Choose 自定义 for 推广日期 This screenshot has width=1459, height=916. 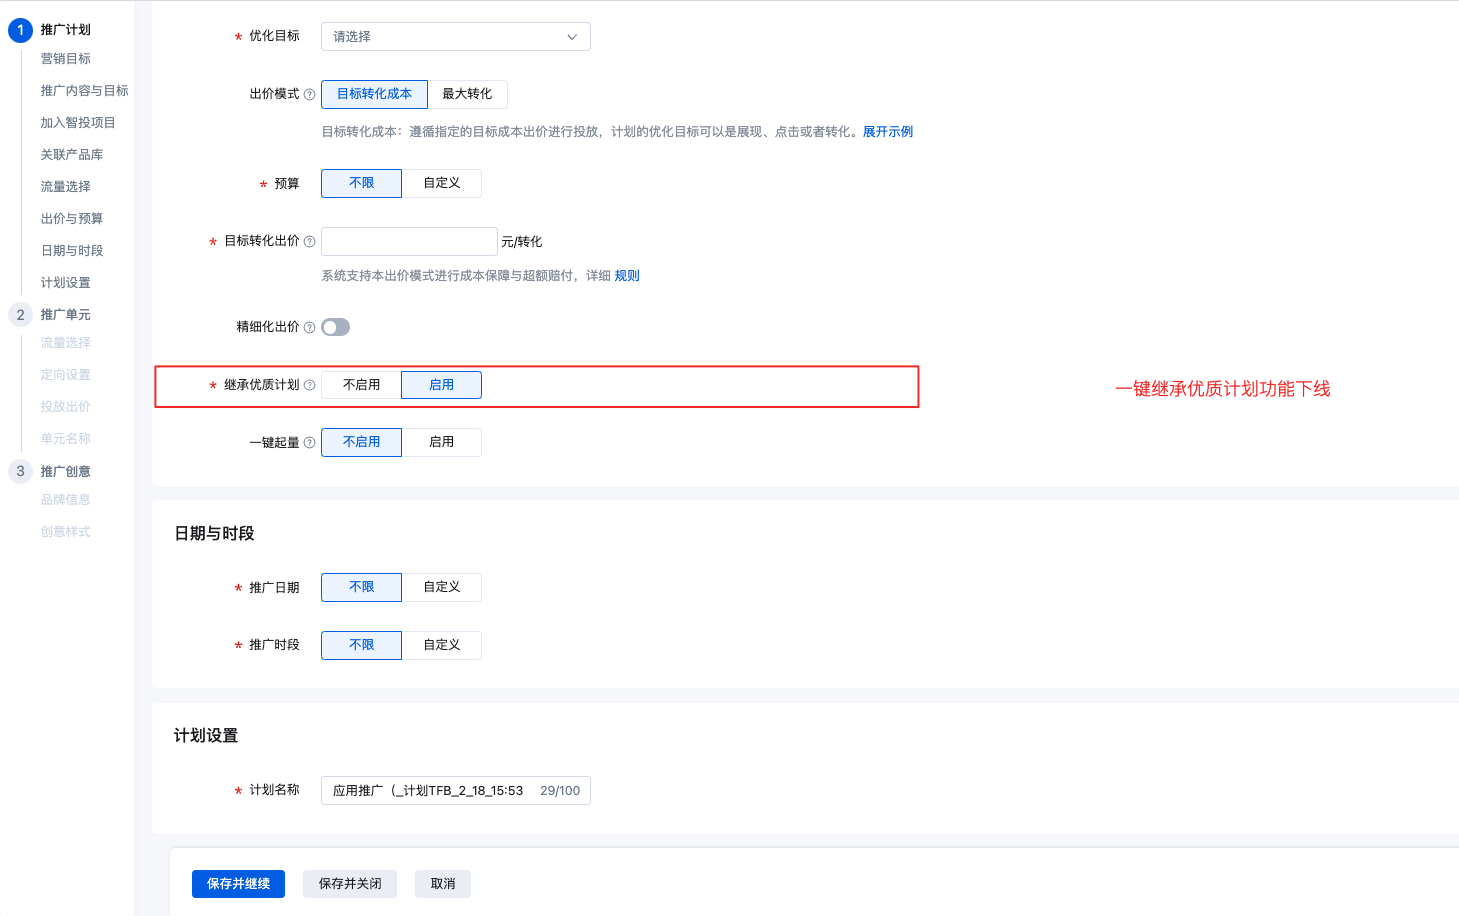[441, 587]
